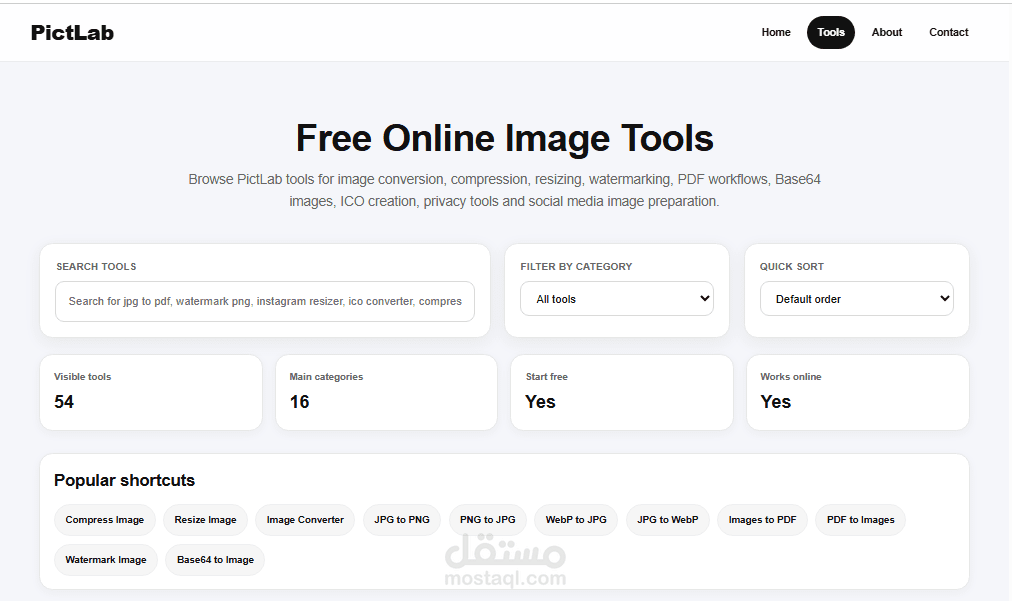Focus the Search Tools input field
This screenshot has width=1012, height=601.
point(265,301)
